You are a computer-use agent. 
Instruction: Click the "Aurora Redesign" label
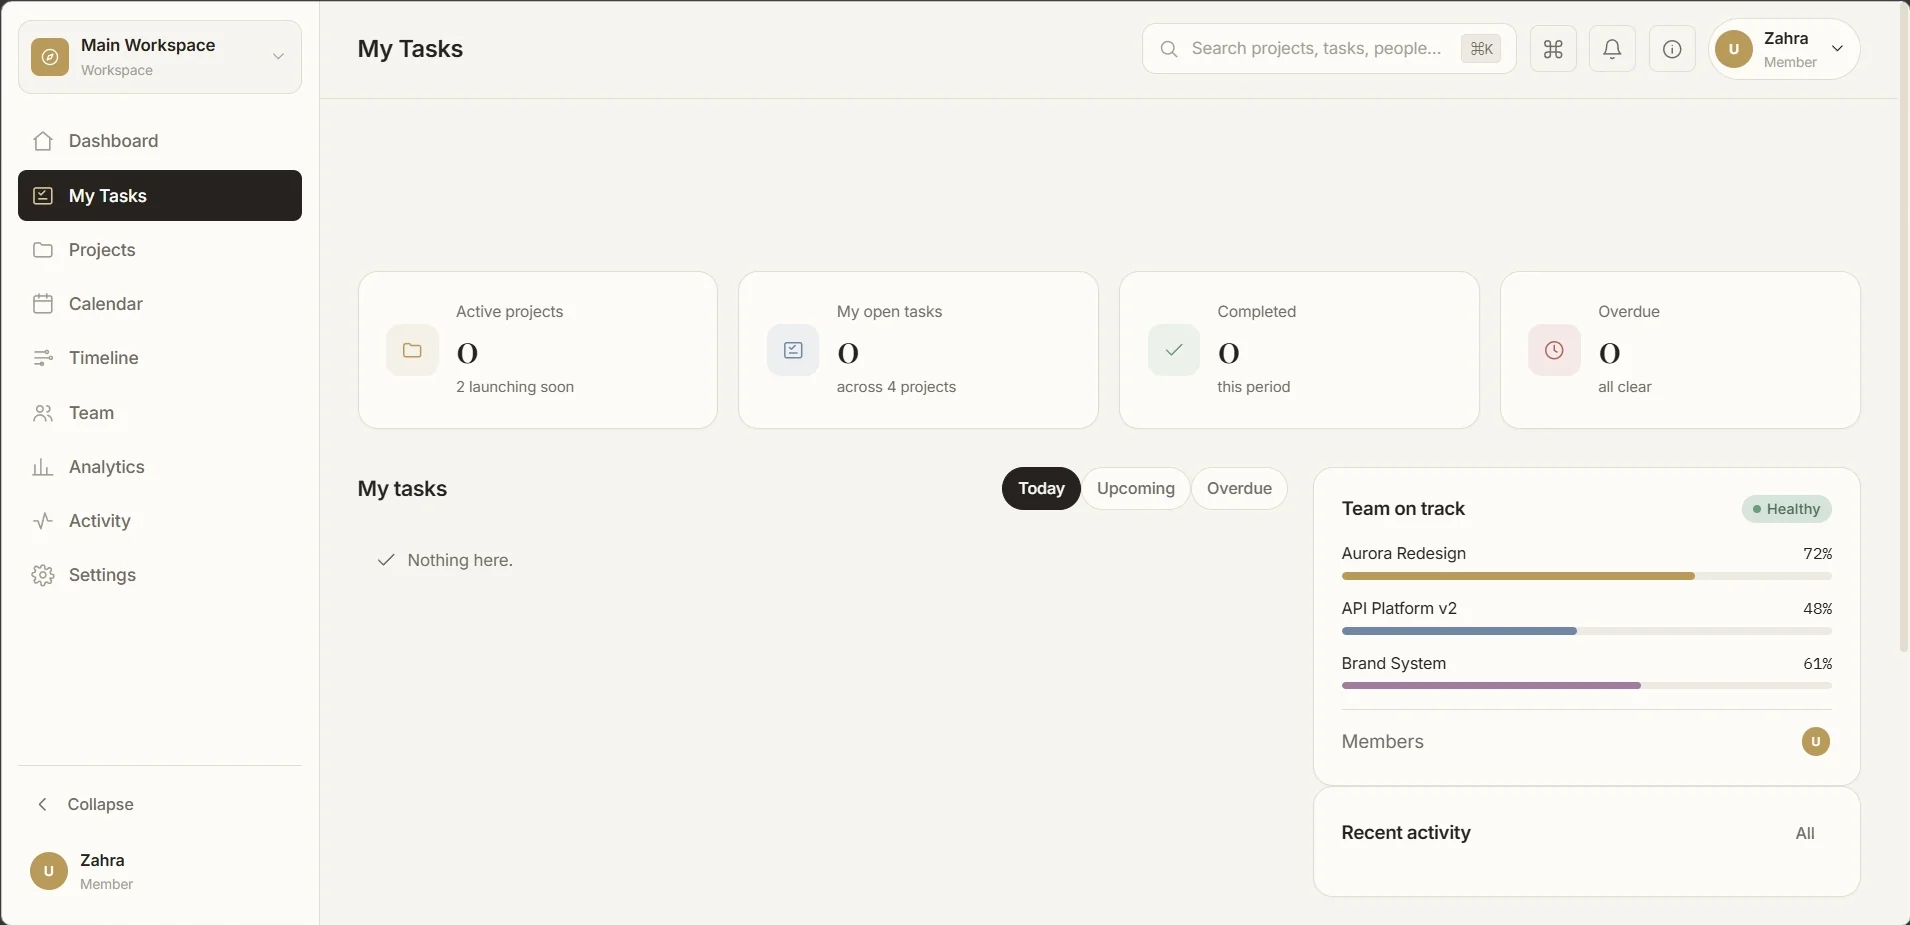[x=1404, y=554]
